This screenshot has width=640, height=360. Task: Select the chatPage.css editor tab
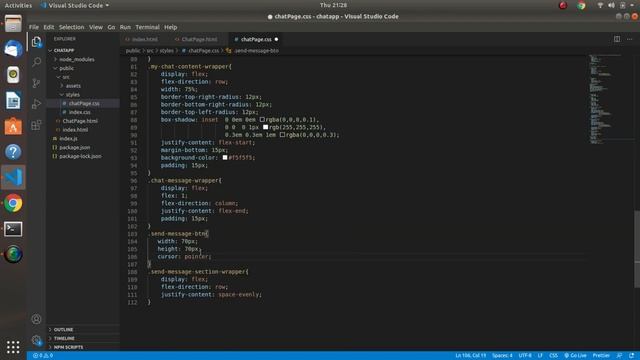[x=256, y=40]
